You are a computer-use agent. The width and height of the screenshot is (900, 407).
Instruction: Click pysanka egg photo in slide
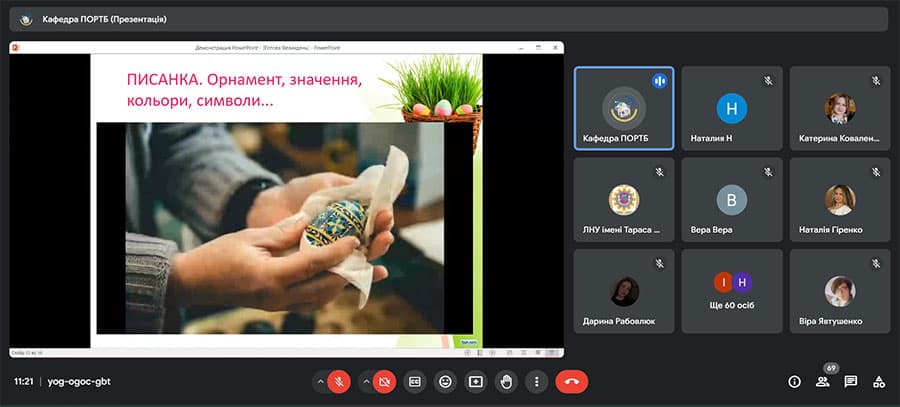pyautogui.click(x=285, y=228)
